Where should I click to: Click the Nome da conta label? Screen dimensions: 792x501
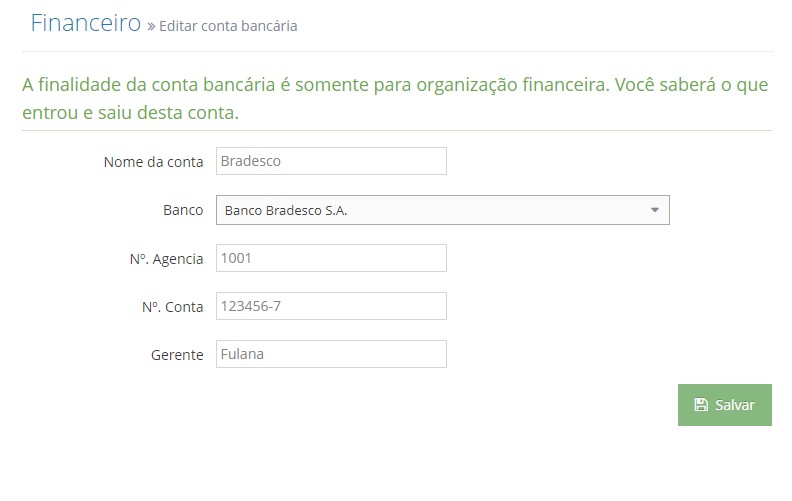coord(154,162)
